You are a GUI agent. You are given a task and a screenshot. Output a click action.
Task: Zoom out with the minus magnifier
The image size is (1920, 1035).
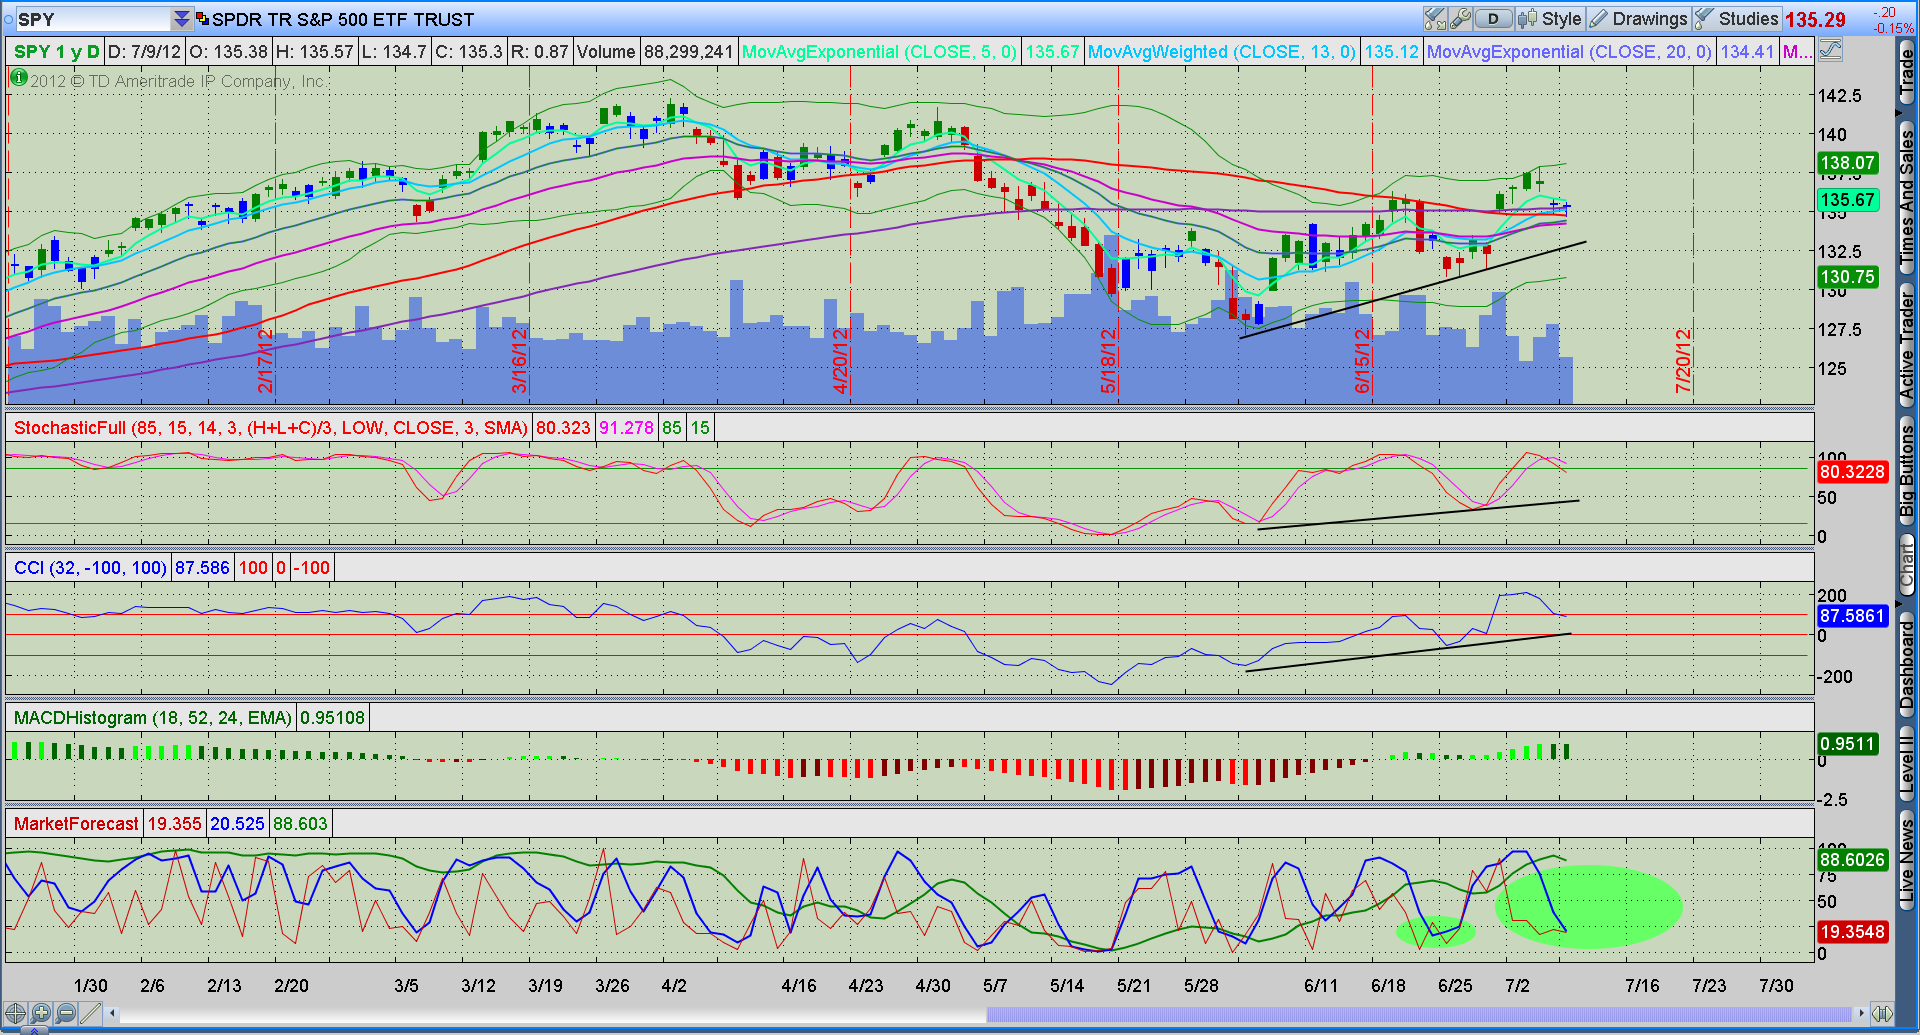click(66, 1013)
